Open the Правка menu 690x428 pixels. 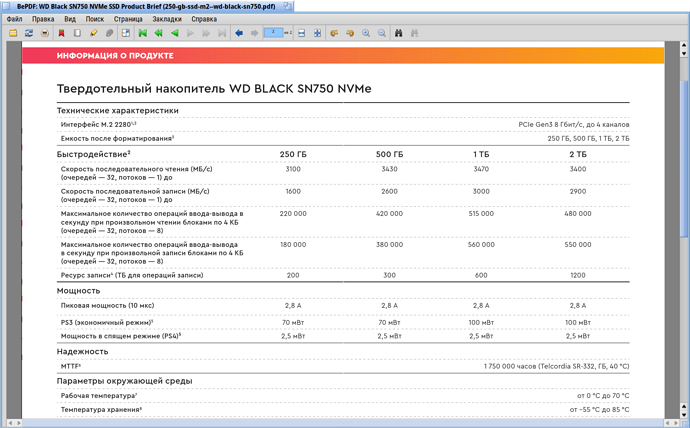(x=43, y=19)
